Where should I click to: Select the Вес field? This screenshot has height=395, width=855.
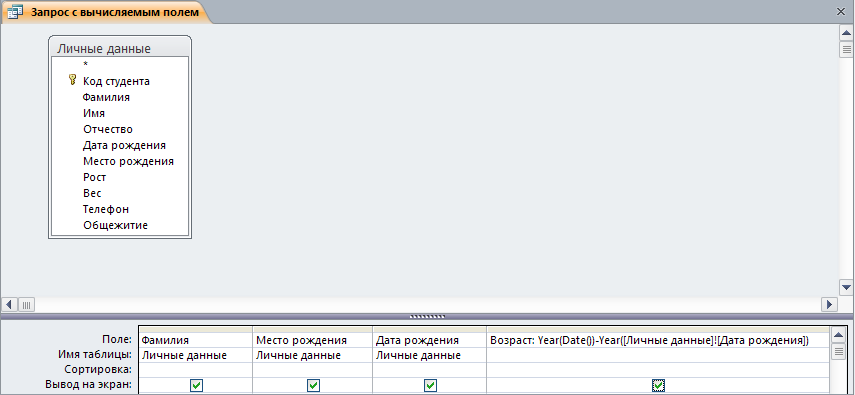point(92,193)
